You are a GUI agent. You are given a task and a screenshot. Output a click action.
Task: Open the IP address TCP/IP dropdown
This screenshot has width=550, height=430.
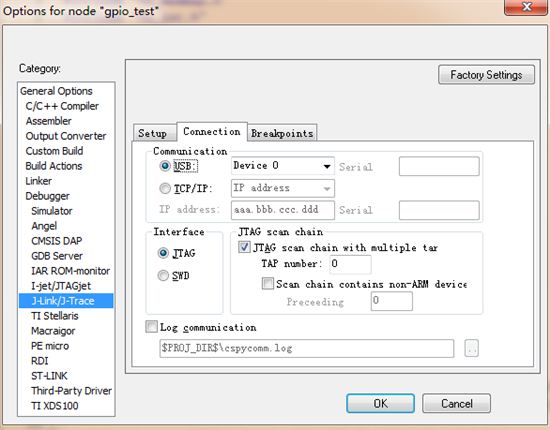(x=283, y=188)
